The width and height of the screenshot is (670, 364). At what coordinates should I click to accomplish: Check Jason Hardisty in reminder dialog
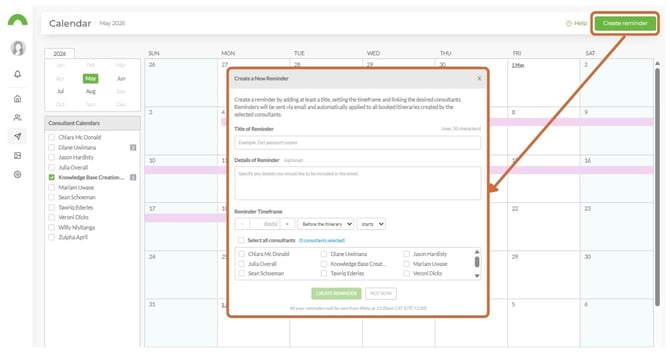point(406,254)
